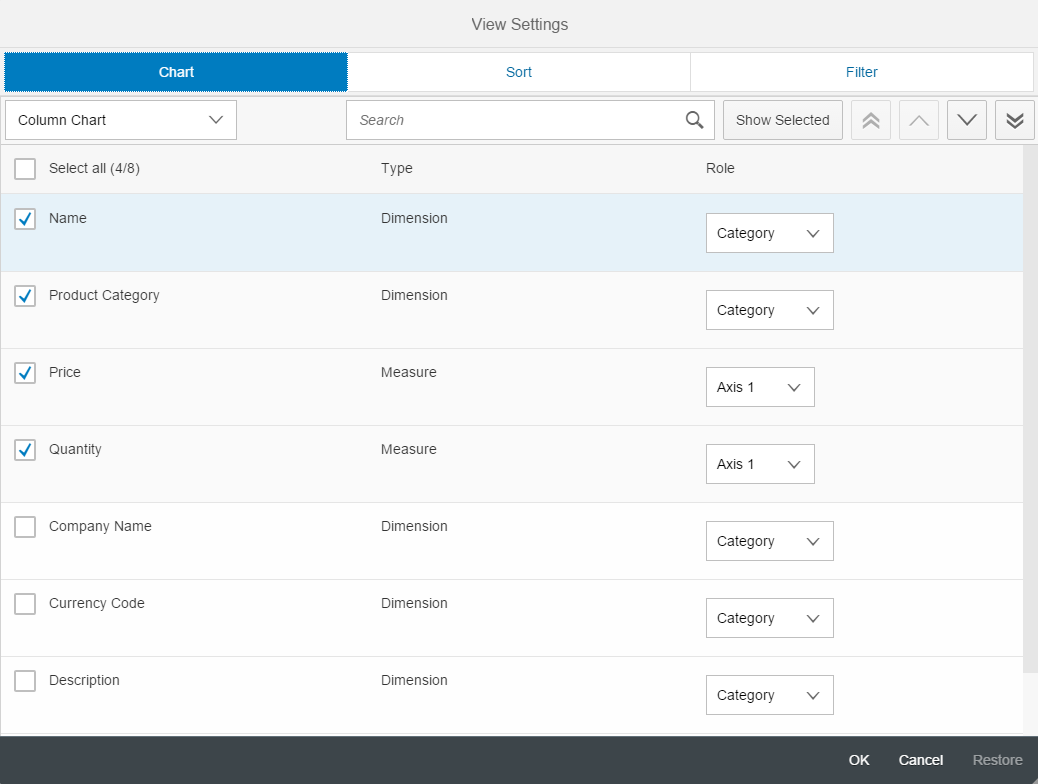The image size is (1038, 784).
Task: Expand the Role dropdown for Price
Action: [x=760, y=387]
